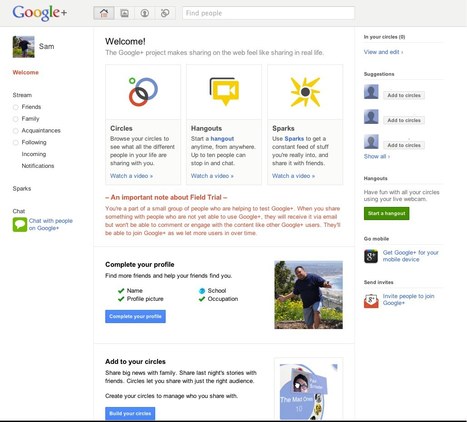Click the green chat bubble icon

pos(20,224)
